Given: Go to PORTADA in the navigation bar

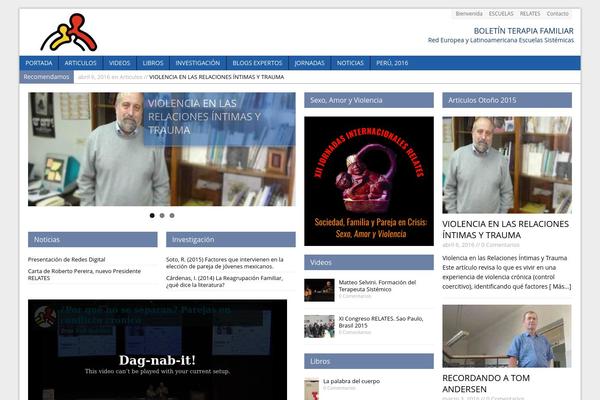Looking at the screenshot, I should 39,63.
